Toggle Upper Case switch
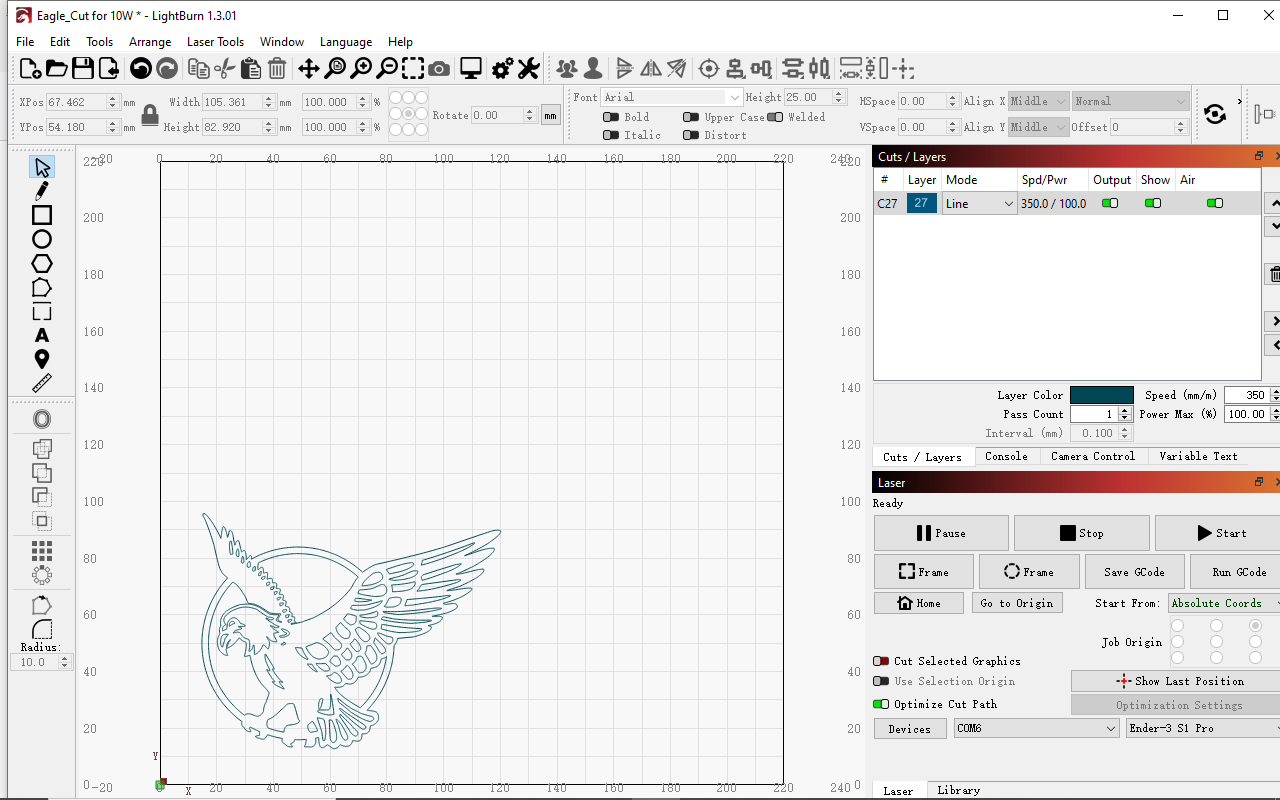1280x800 pixels. [x=690, y=117]
